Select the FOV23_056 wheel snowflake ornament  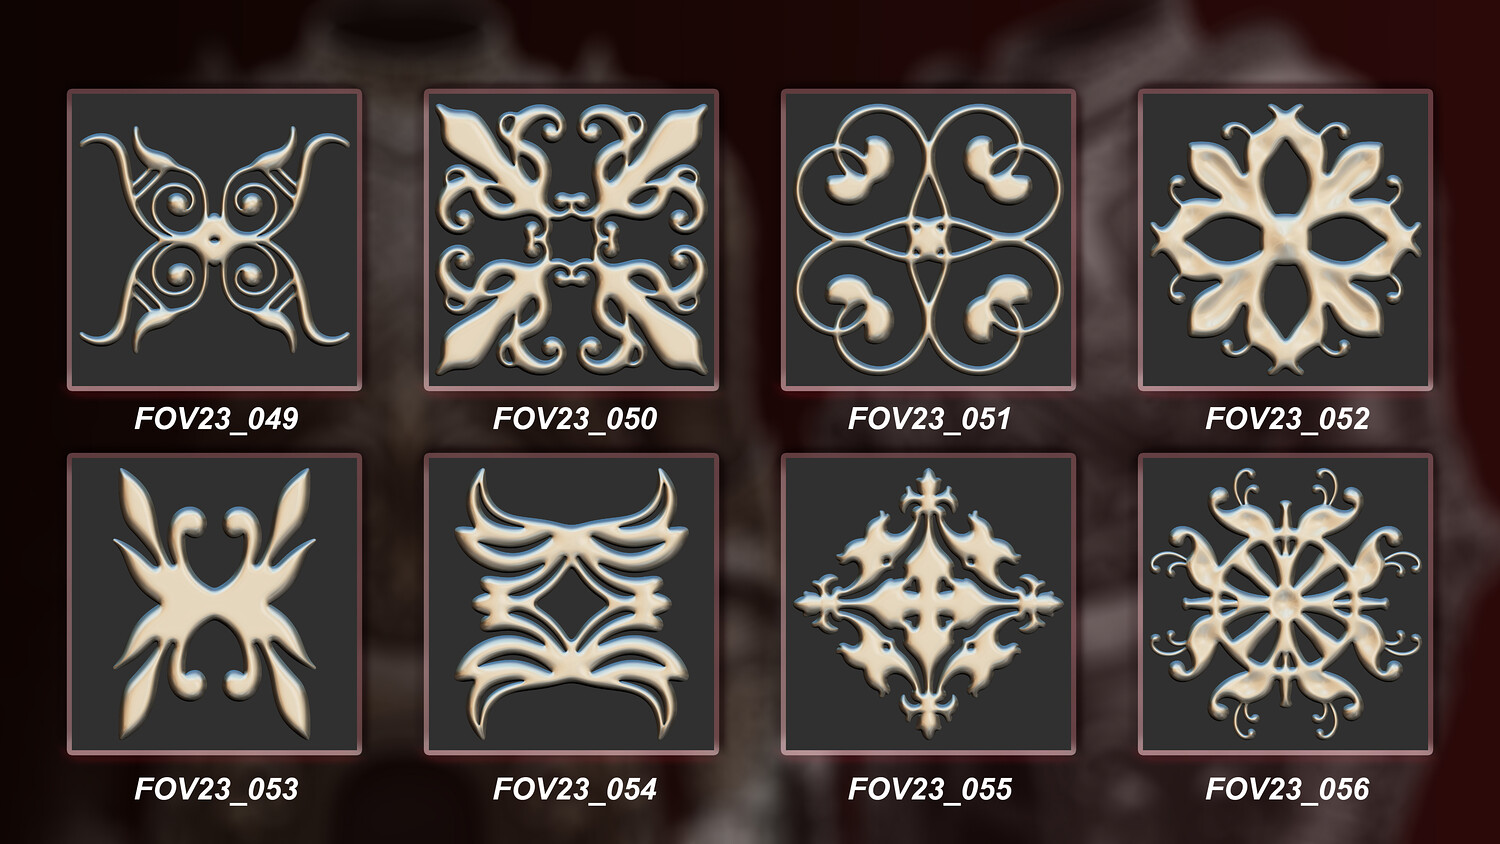[x=1285, y=604]
